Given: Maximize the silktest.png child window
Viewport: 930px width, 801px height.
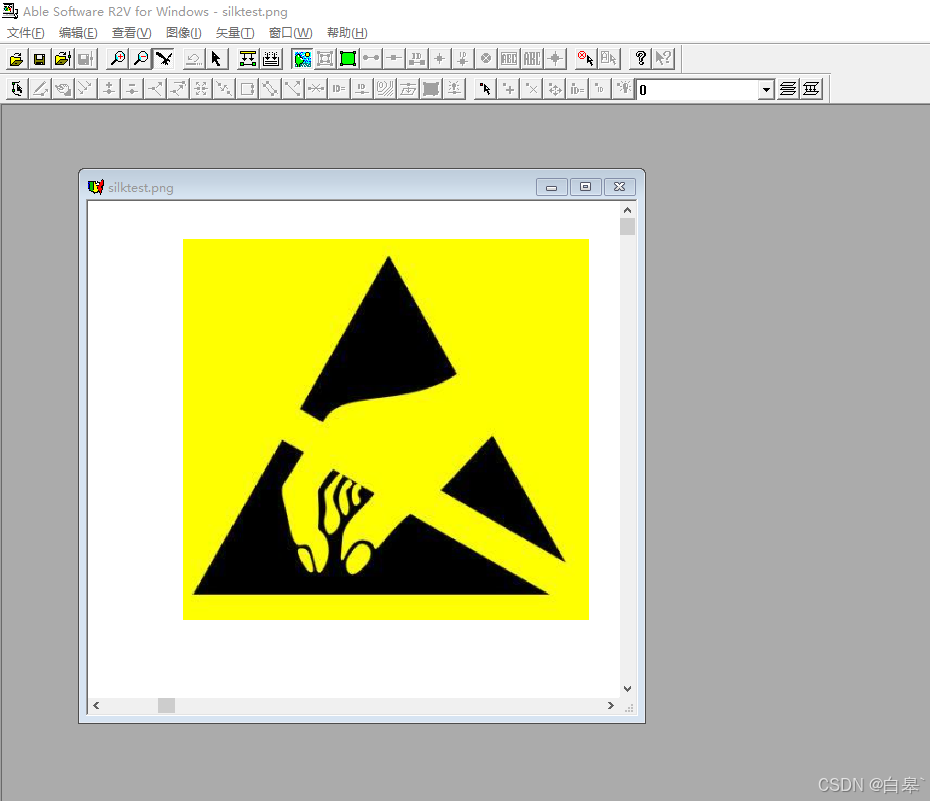Looking at the screenshot, I should pos(585,187).
